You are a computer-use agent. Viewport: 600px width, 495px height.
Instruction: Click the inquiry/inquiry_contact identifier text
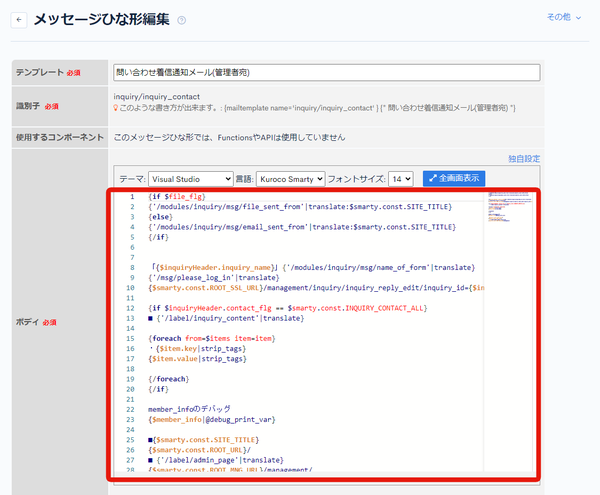[x=157, y=97]
